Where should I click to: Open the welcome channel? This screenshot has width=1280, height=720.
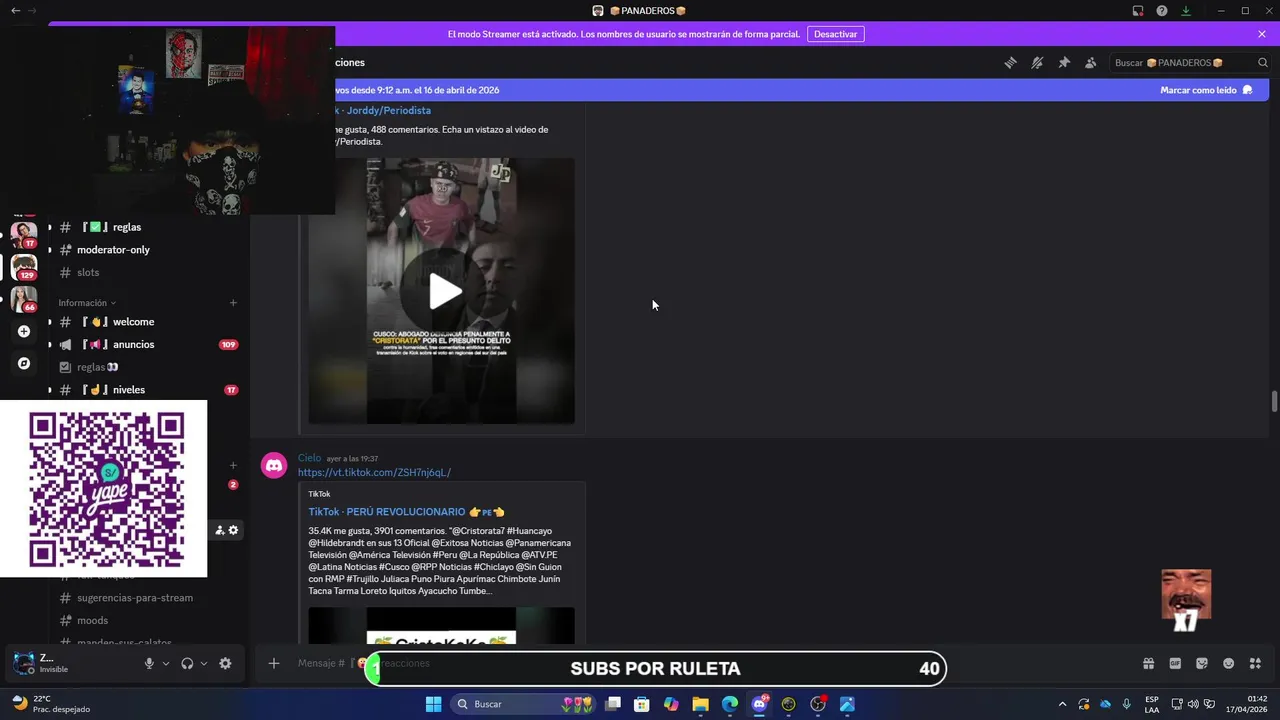[144, 322]
